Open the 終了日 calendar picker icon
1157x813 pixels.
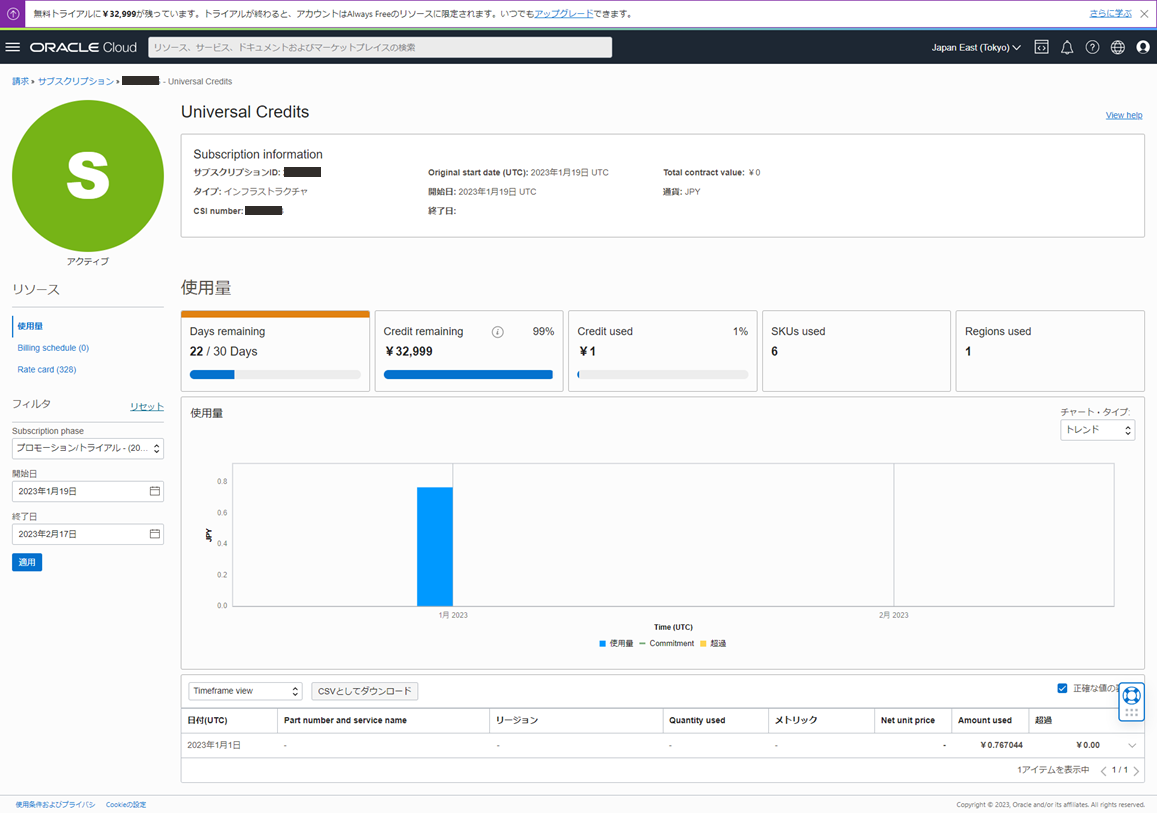click(x=155, y=533)
